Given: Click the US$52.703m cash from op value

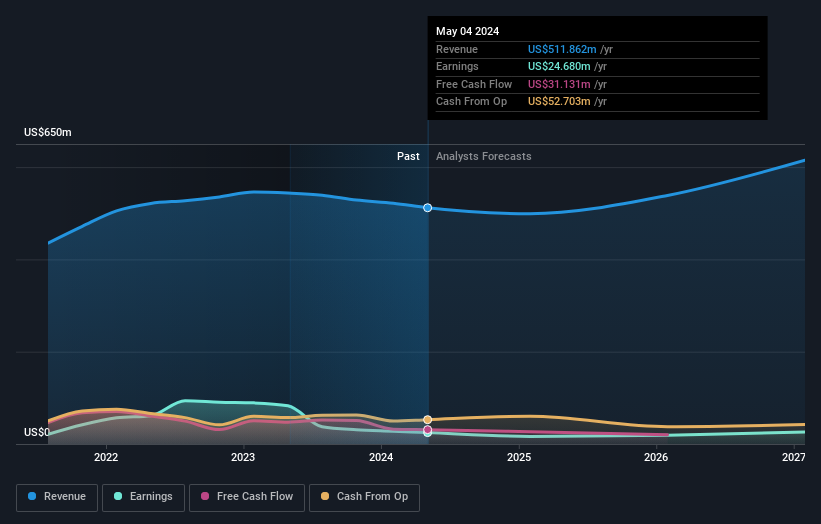Looking at the screenshot, I should [559, 102].
